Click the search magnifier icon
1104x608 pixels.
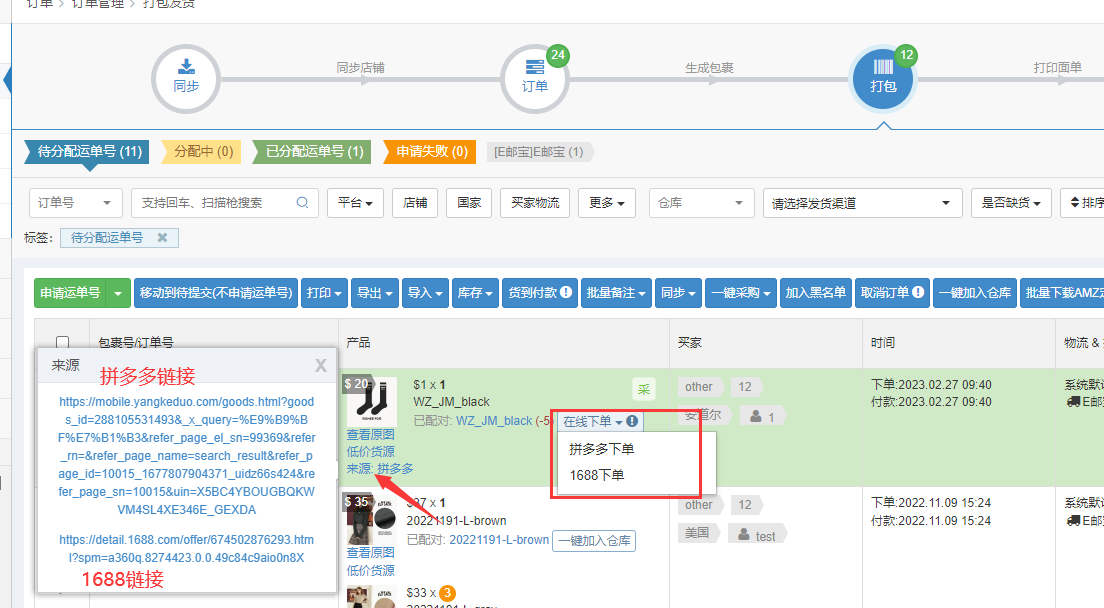coord(302,202)
